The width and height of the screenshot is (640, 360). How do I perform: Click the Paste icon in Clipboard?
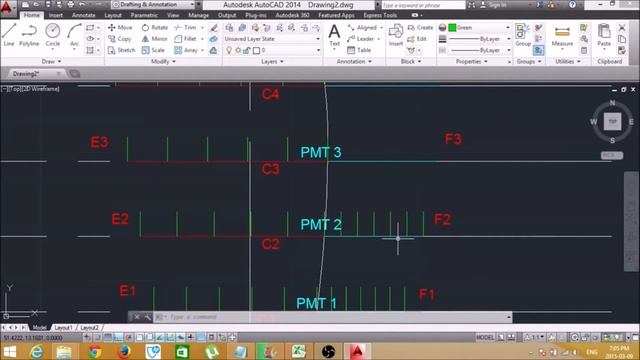[604, 35]
